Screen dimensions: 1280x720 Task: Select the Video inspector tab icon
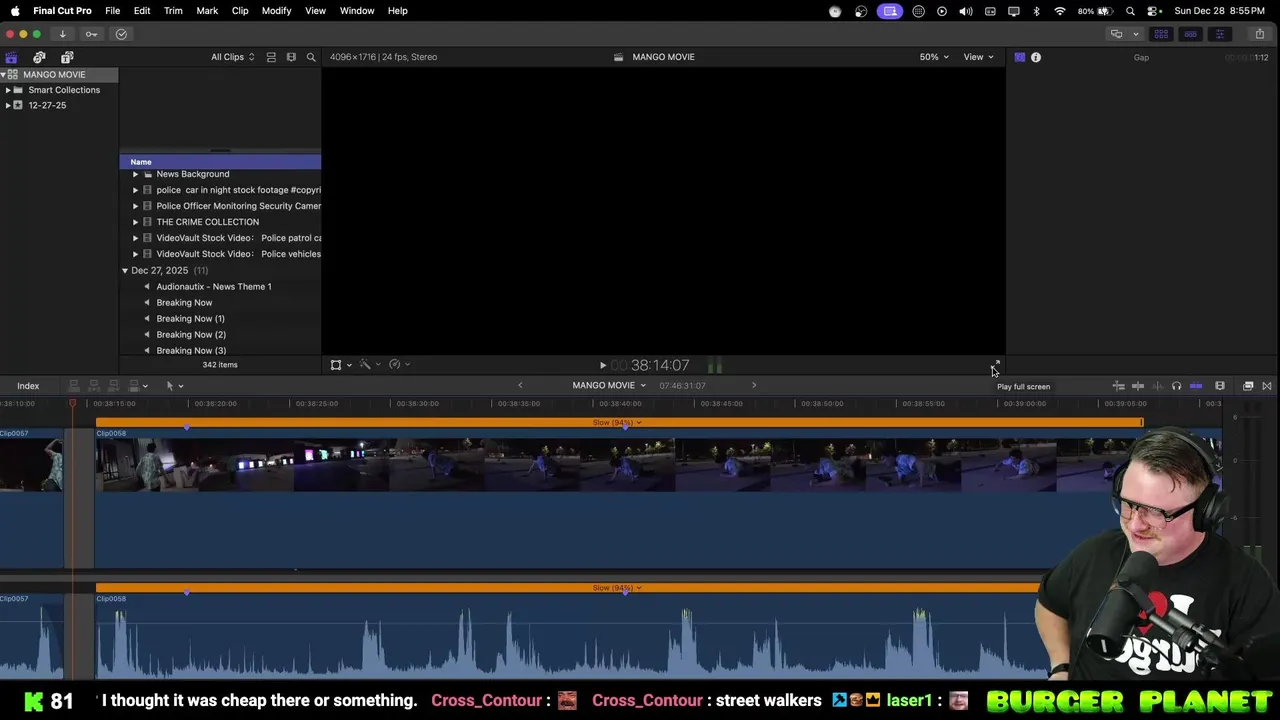(1019, 57)
